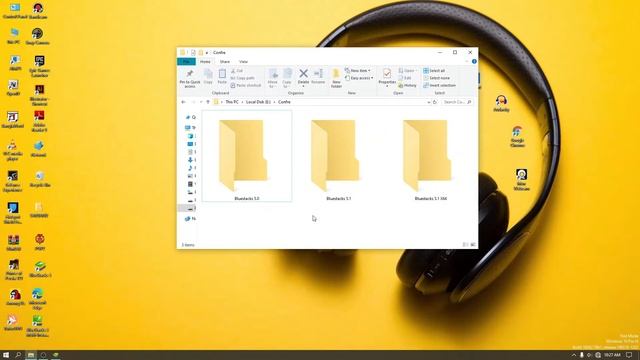This screenshot has width=640, height=360.
Task: Switch to the Share ribbon tab
Action: pos(224,62)
